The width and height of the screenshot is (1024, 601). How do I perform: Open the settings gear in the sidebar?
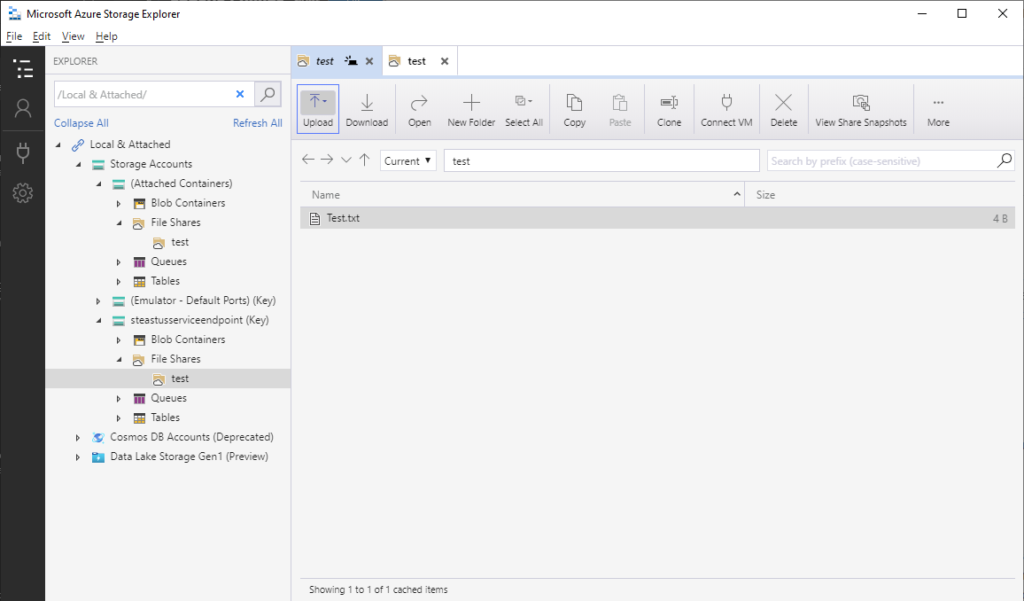click(22, 193)
